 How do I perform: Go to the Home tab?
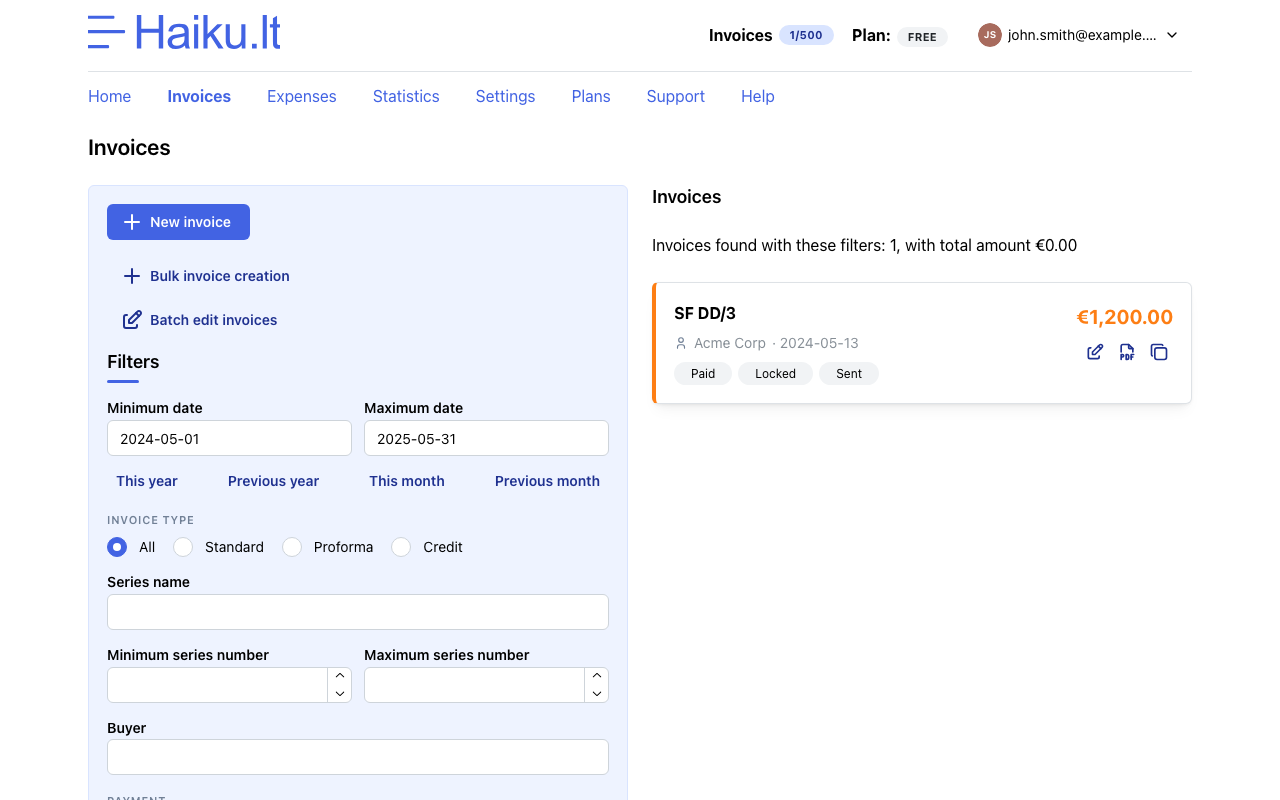pos(110,96)
